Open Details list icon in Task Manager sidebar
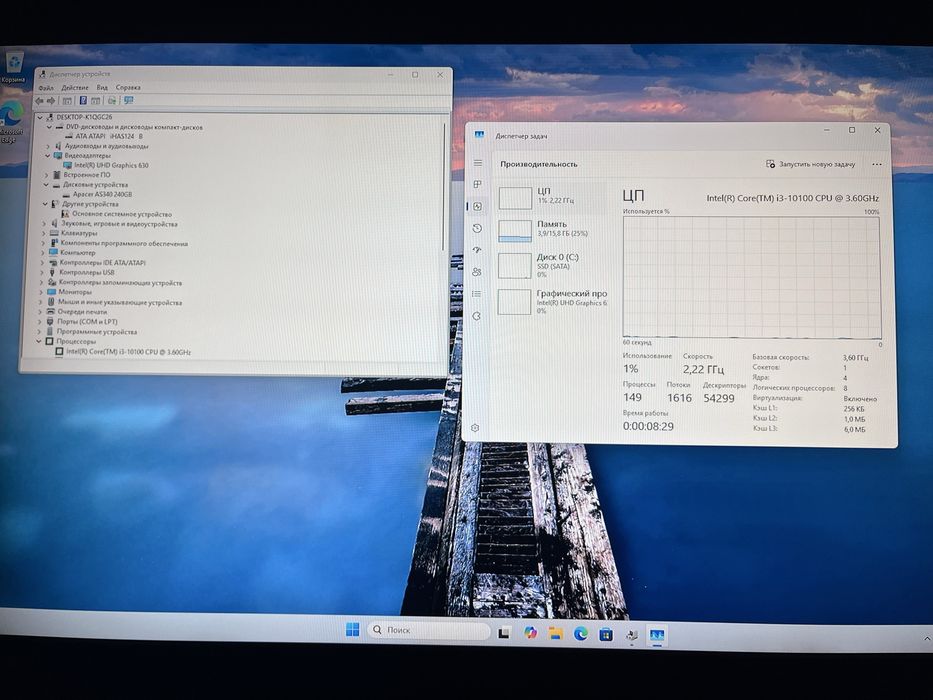 pos(476,293)
